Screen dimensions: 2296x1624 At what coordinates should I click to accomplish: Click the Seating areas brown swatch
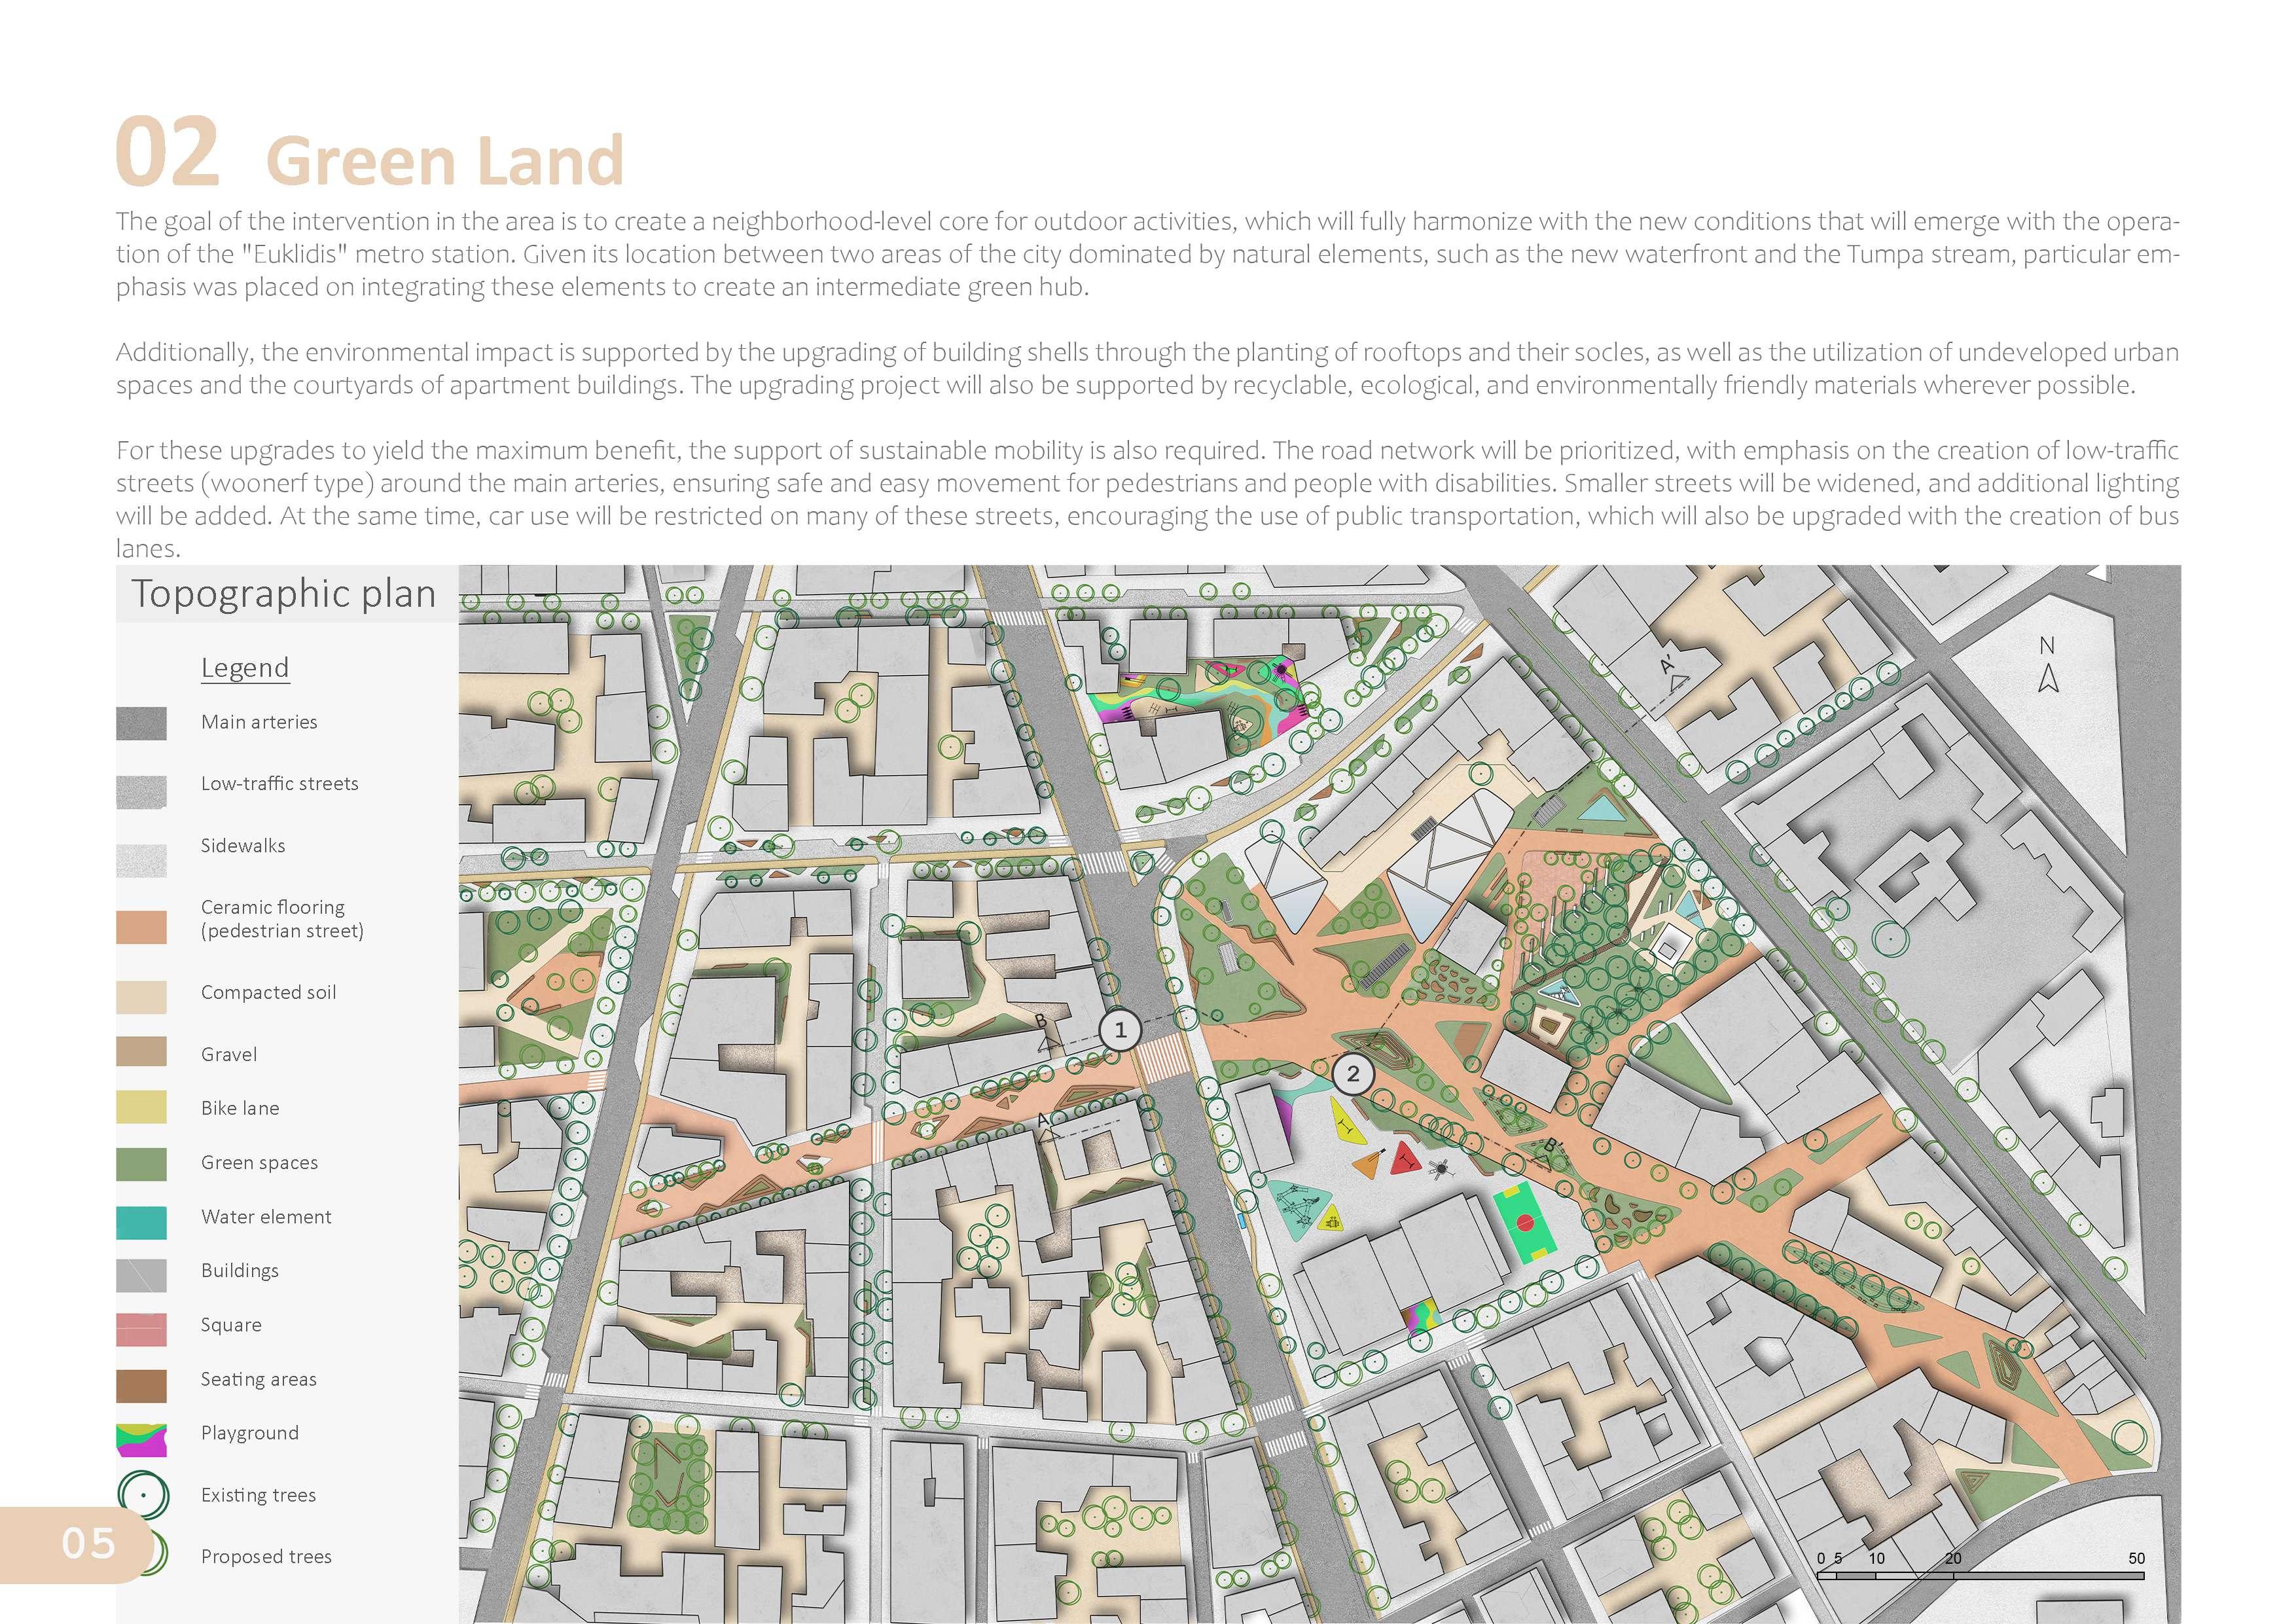coord(141,1385)
